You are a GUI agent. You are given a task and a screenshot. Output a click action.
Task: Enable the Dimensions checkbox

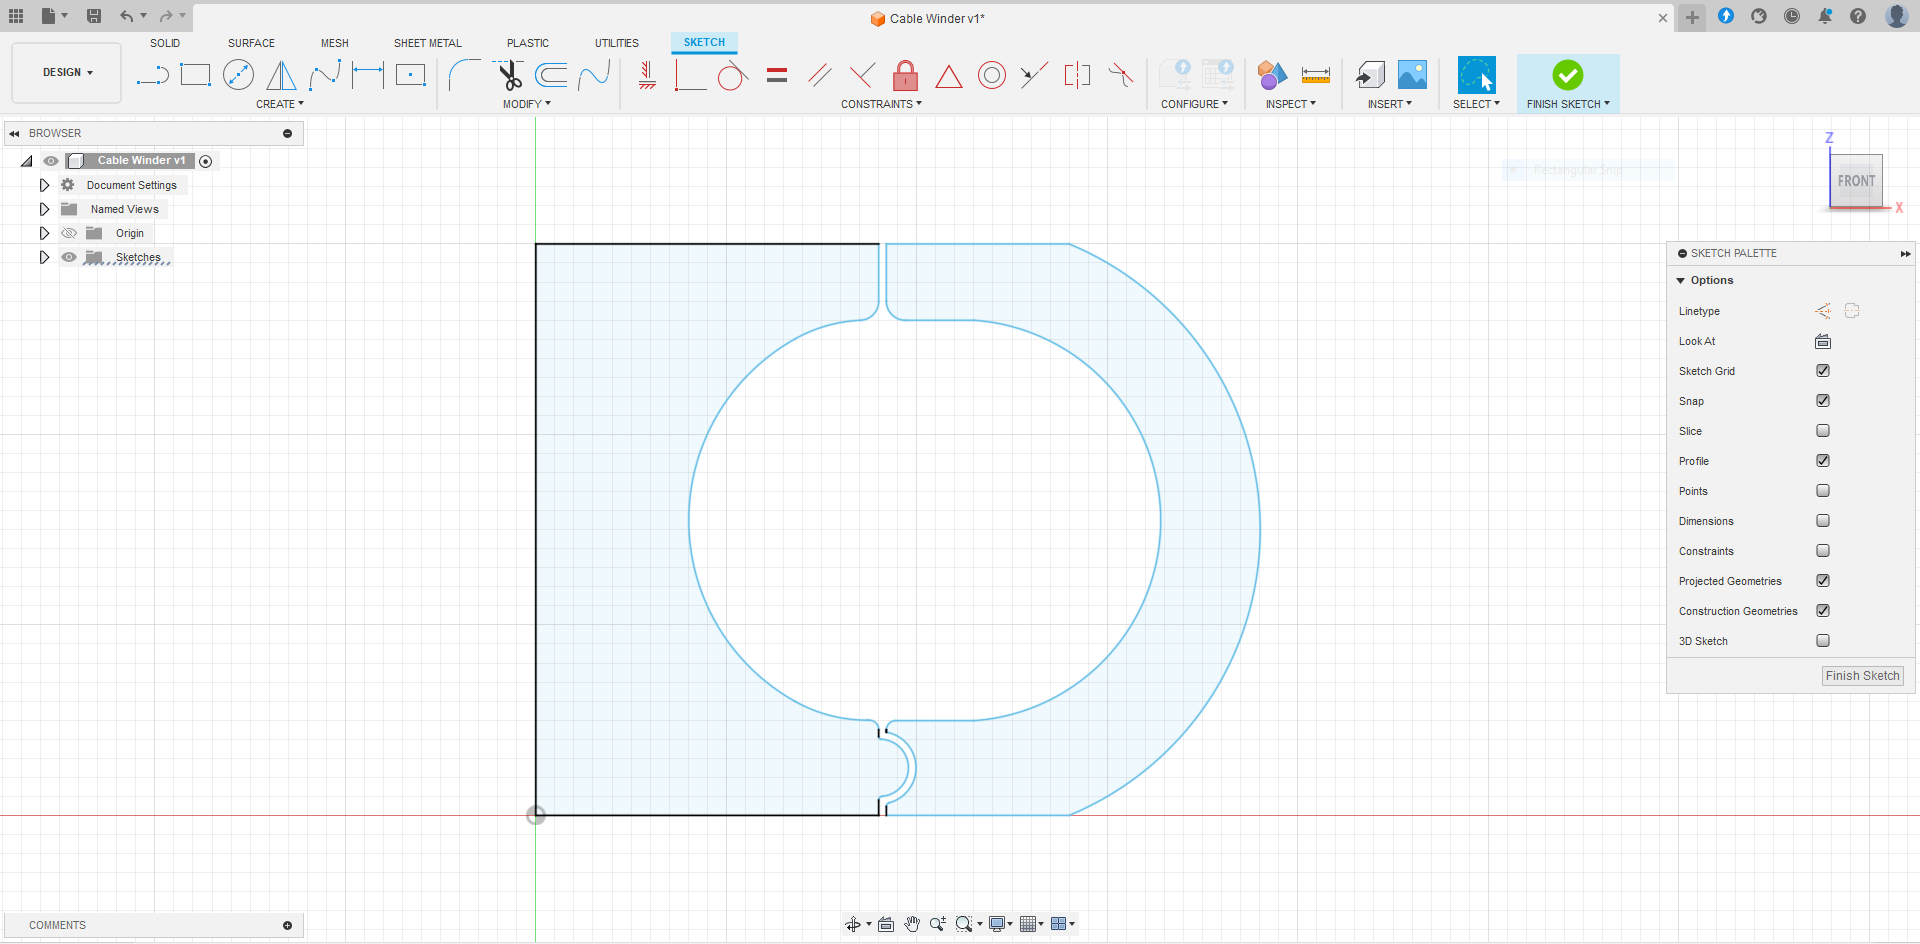tap(1823, 521)
